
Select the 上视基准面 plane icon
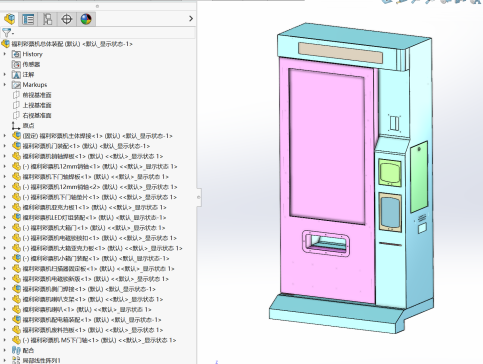(16, 105)
